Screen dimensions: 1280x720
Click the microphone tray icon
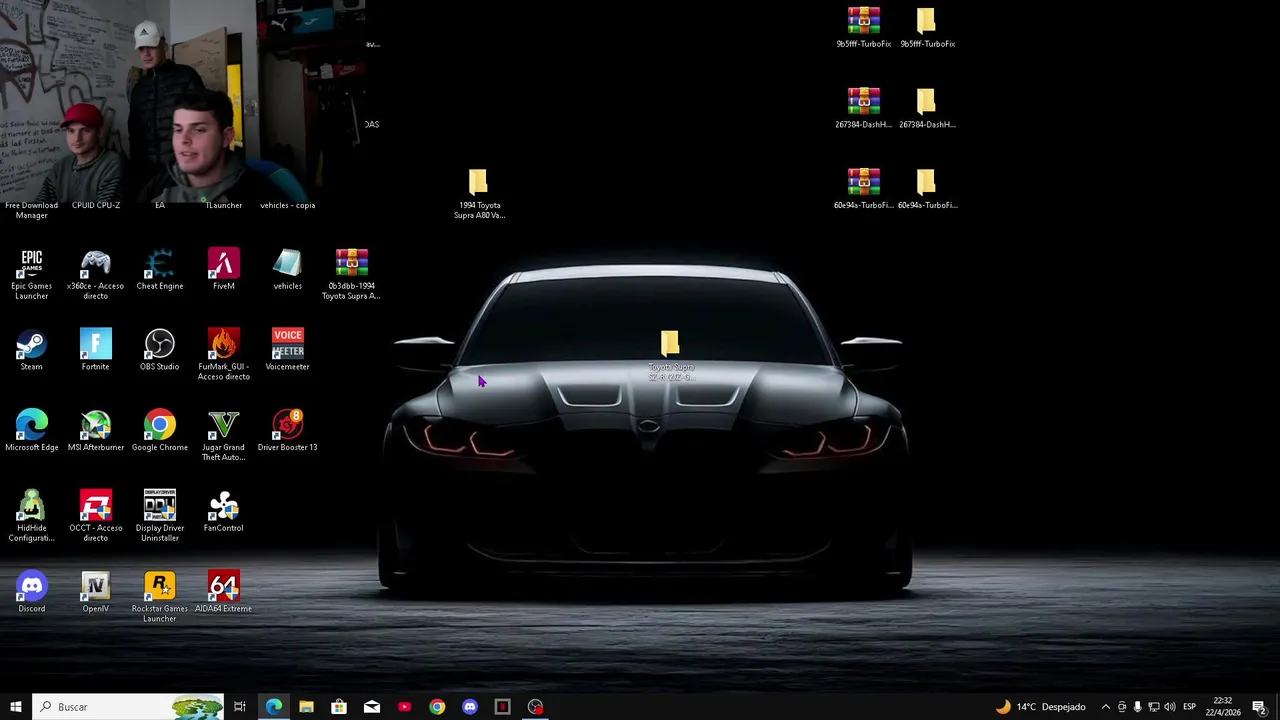click(x=1137, y=707)
